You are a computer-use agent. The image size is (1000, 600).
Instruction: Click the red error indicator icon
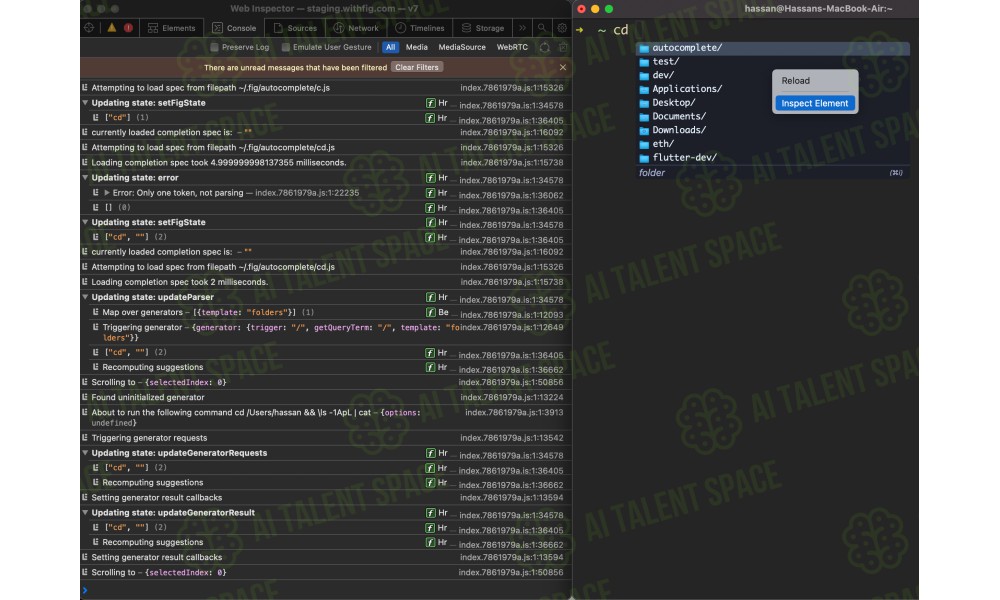(x=128, y=27)
